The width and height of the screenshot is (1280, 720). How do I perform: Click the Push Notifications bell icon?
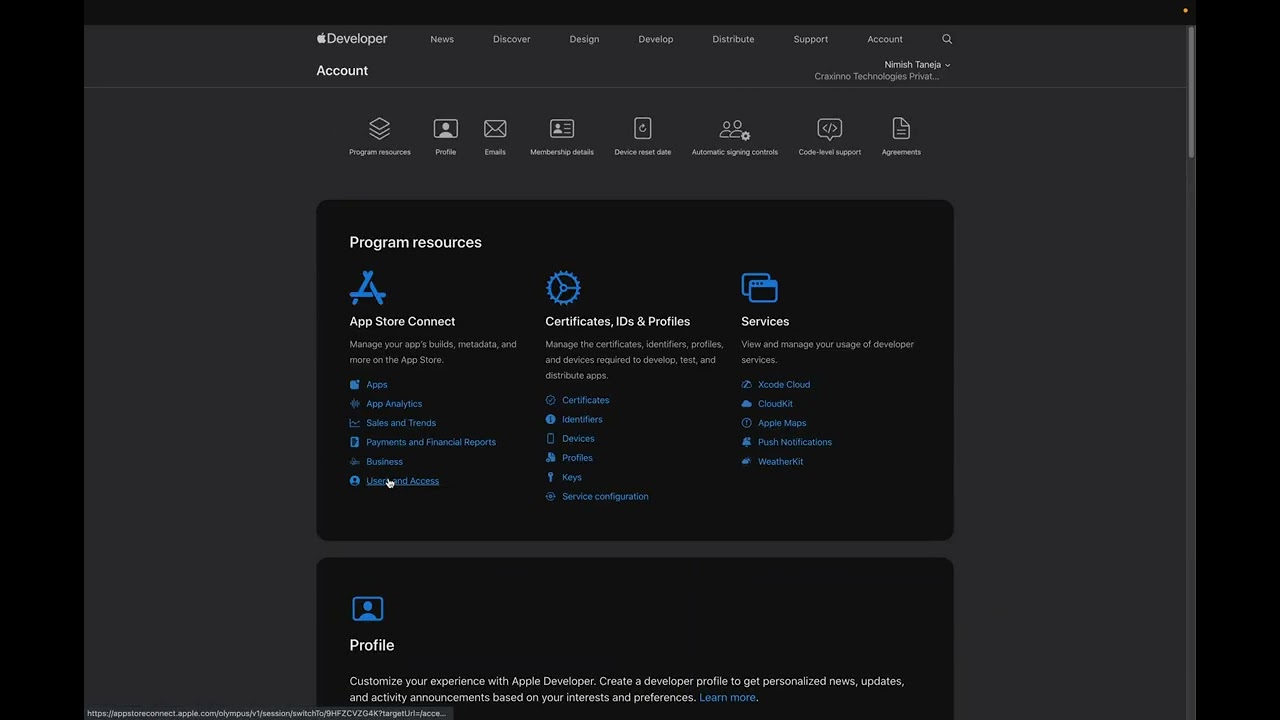[x=746, y=442]
